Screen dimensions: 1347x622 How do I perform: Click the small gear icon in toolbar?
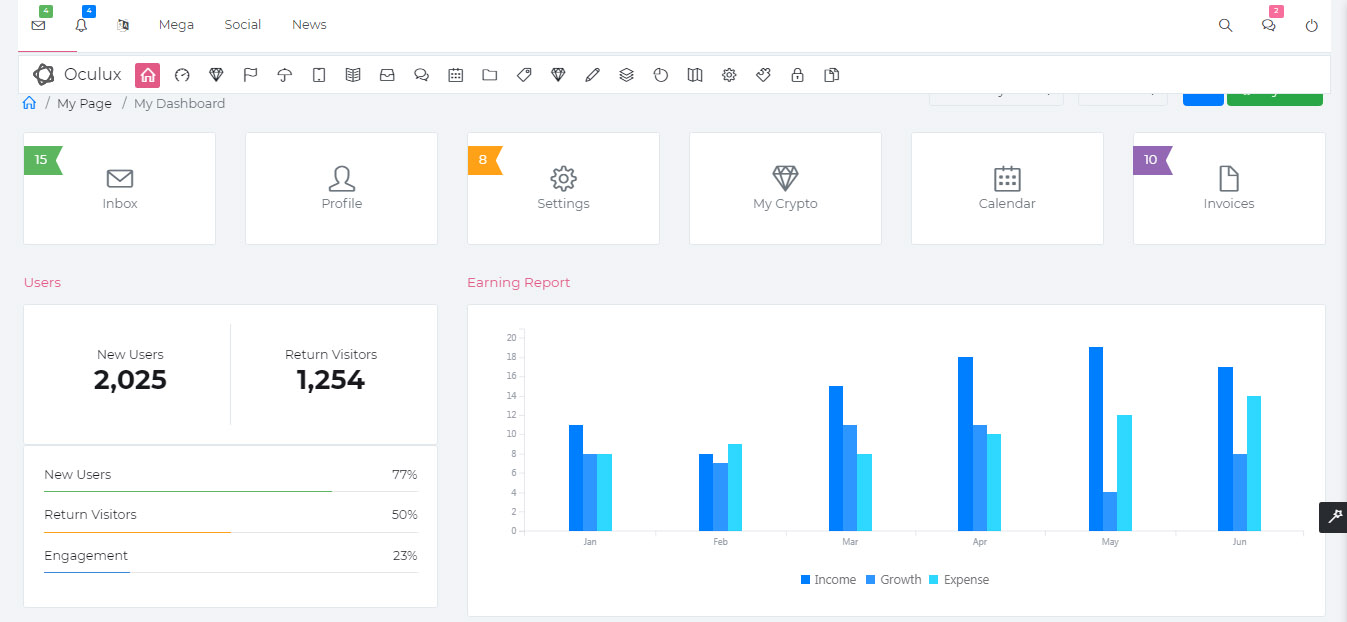[x=729, y=75]
